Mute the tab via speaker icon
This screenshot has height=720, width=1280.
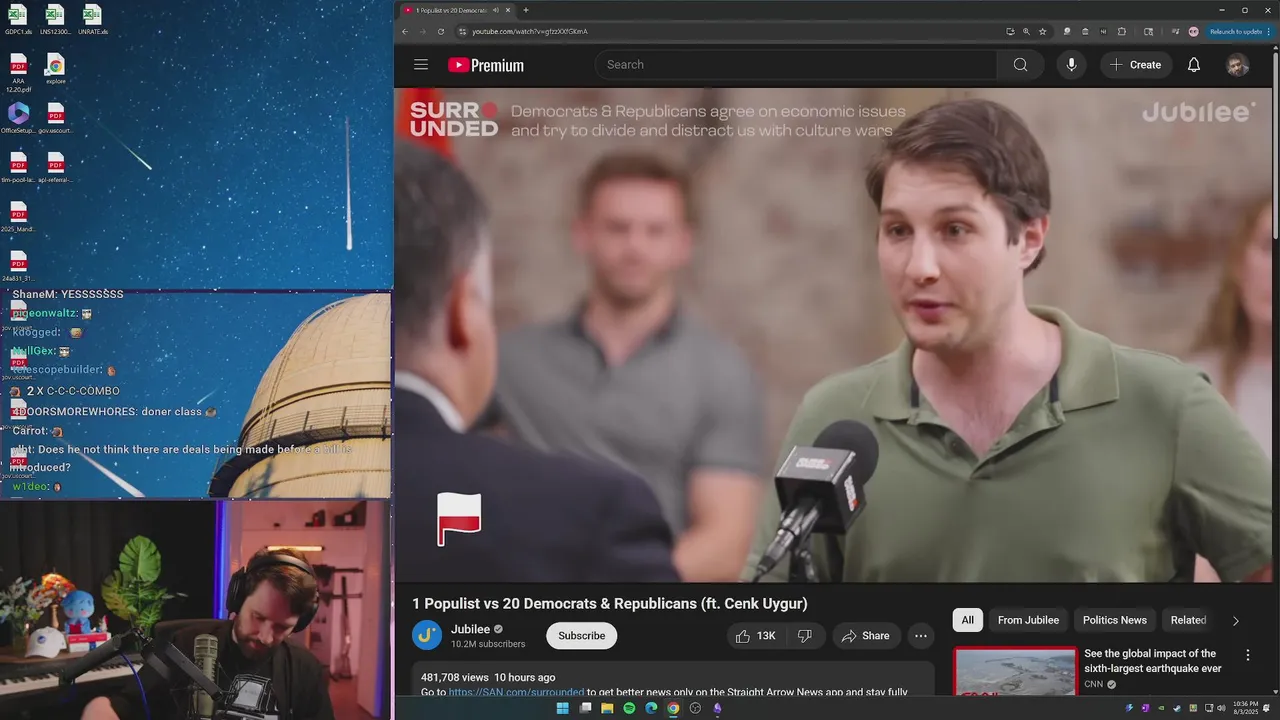(496, 10)
